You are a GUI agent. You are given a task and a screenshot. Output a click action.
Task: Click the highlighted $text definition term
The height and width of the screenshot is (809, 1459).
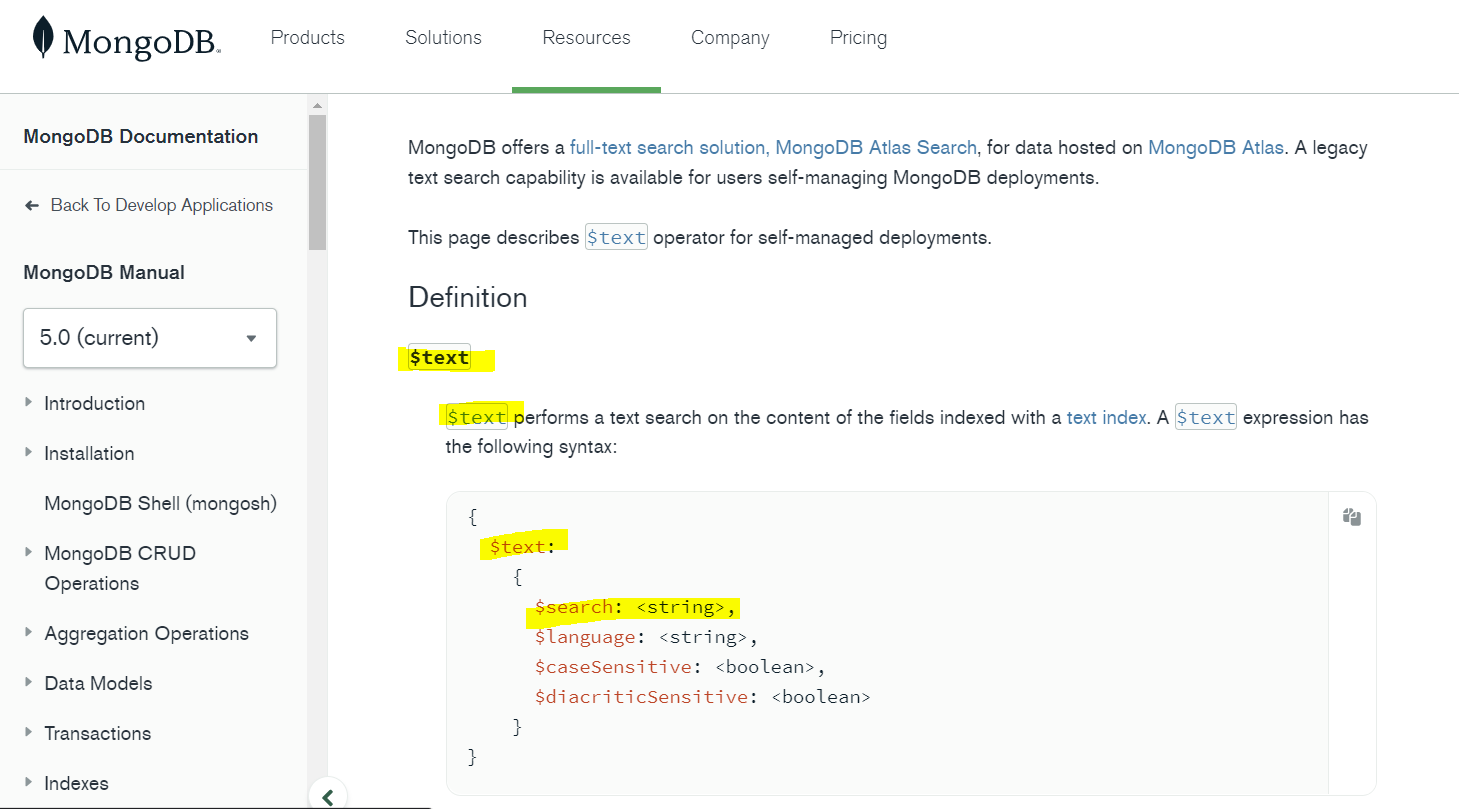(439, 357)
